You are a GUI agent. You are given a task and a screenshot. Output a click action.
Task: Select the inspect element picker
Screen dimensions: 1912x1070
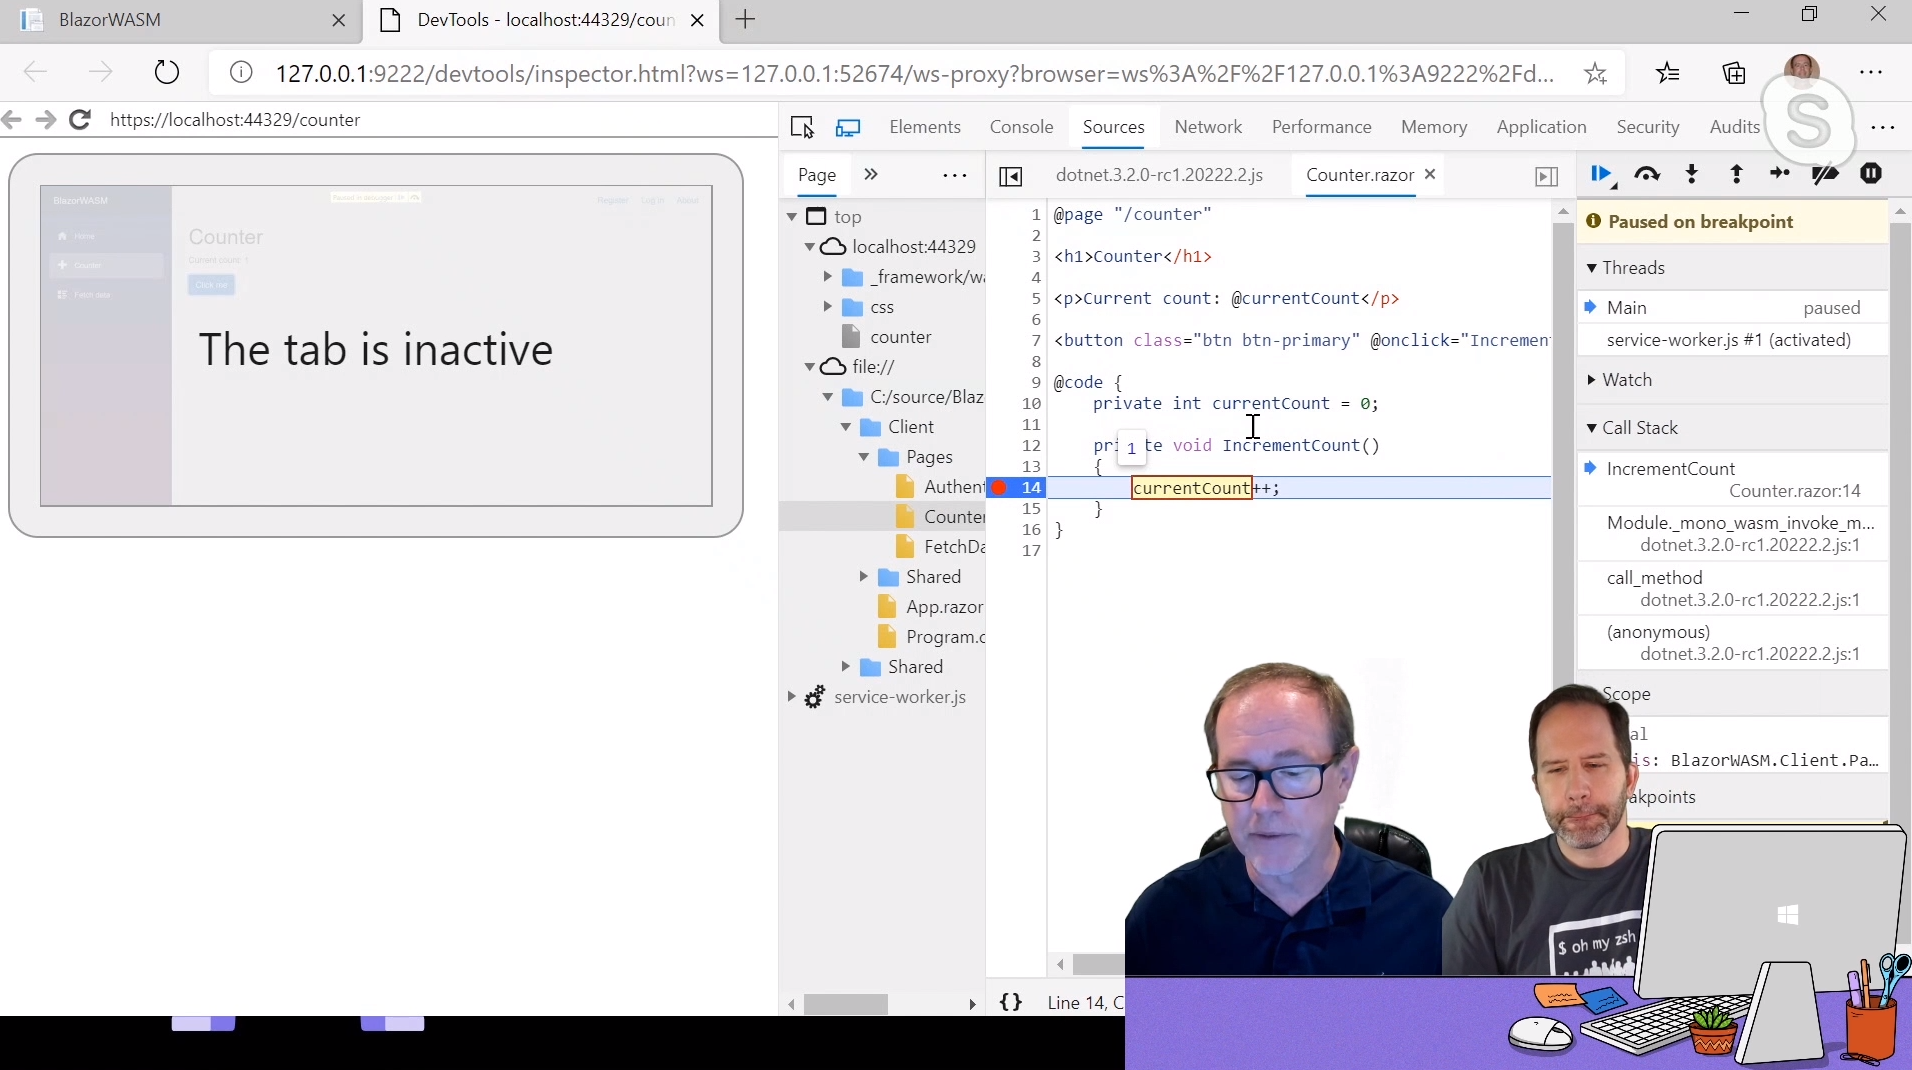tap(802, 127)
